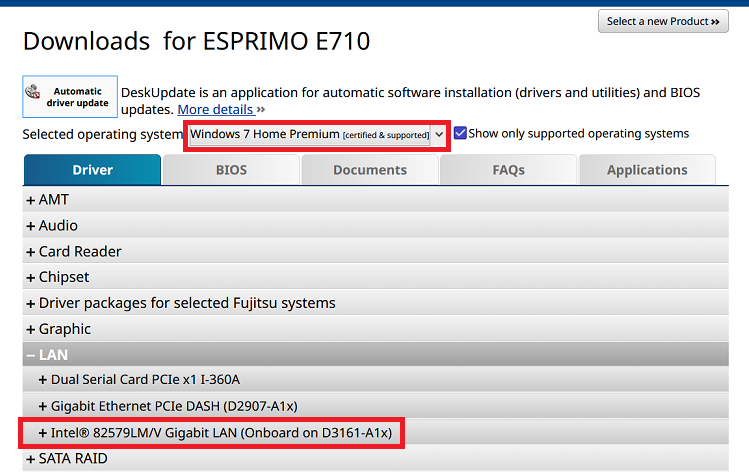The image size is (749, 472).
Task: Expand Dual Serial Card PCIe x1 I-360A
Action: click(x=375, y=380)
